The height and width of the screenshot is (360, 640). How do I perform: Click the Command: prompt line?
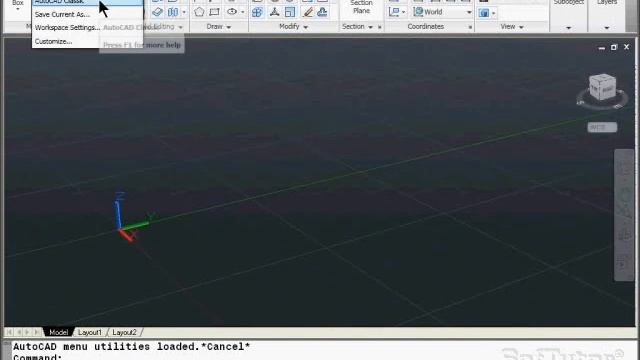coord(37,357)
